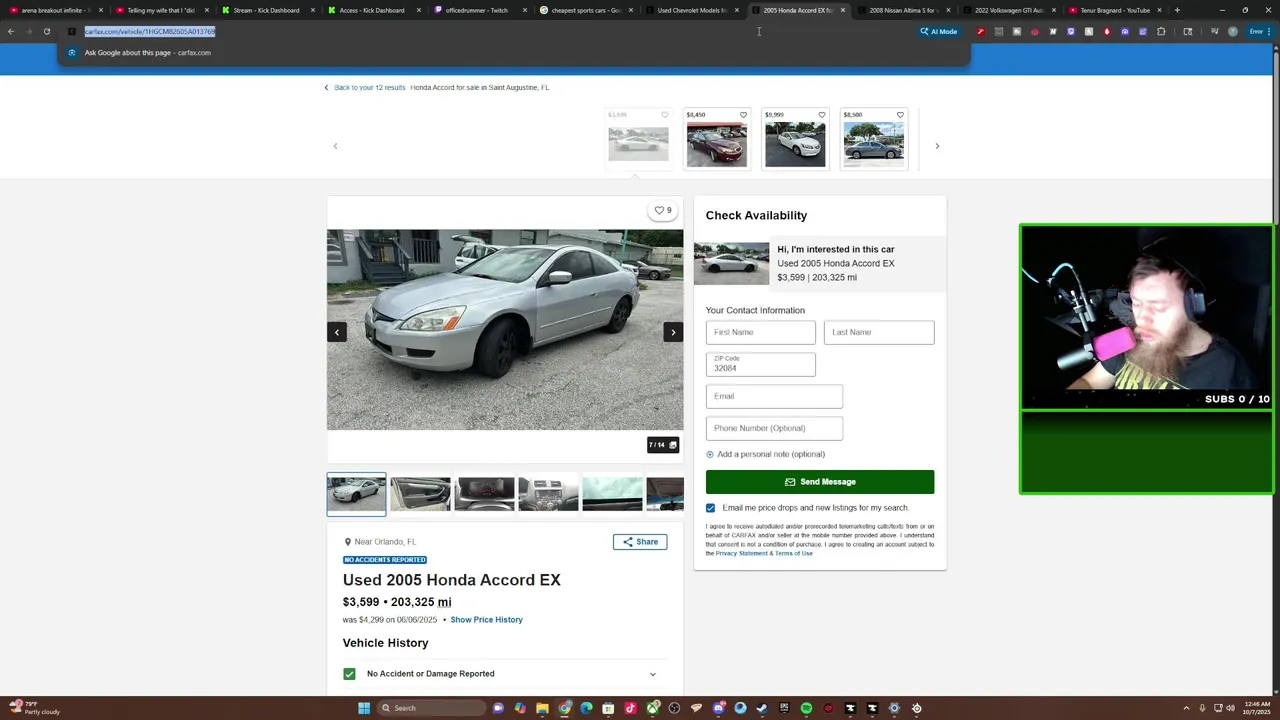The image size is (1280, 720).
Task: Show previous photo with left arrow
Action: (337, 332)
